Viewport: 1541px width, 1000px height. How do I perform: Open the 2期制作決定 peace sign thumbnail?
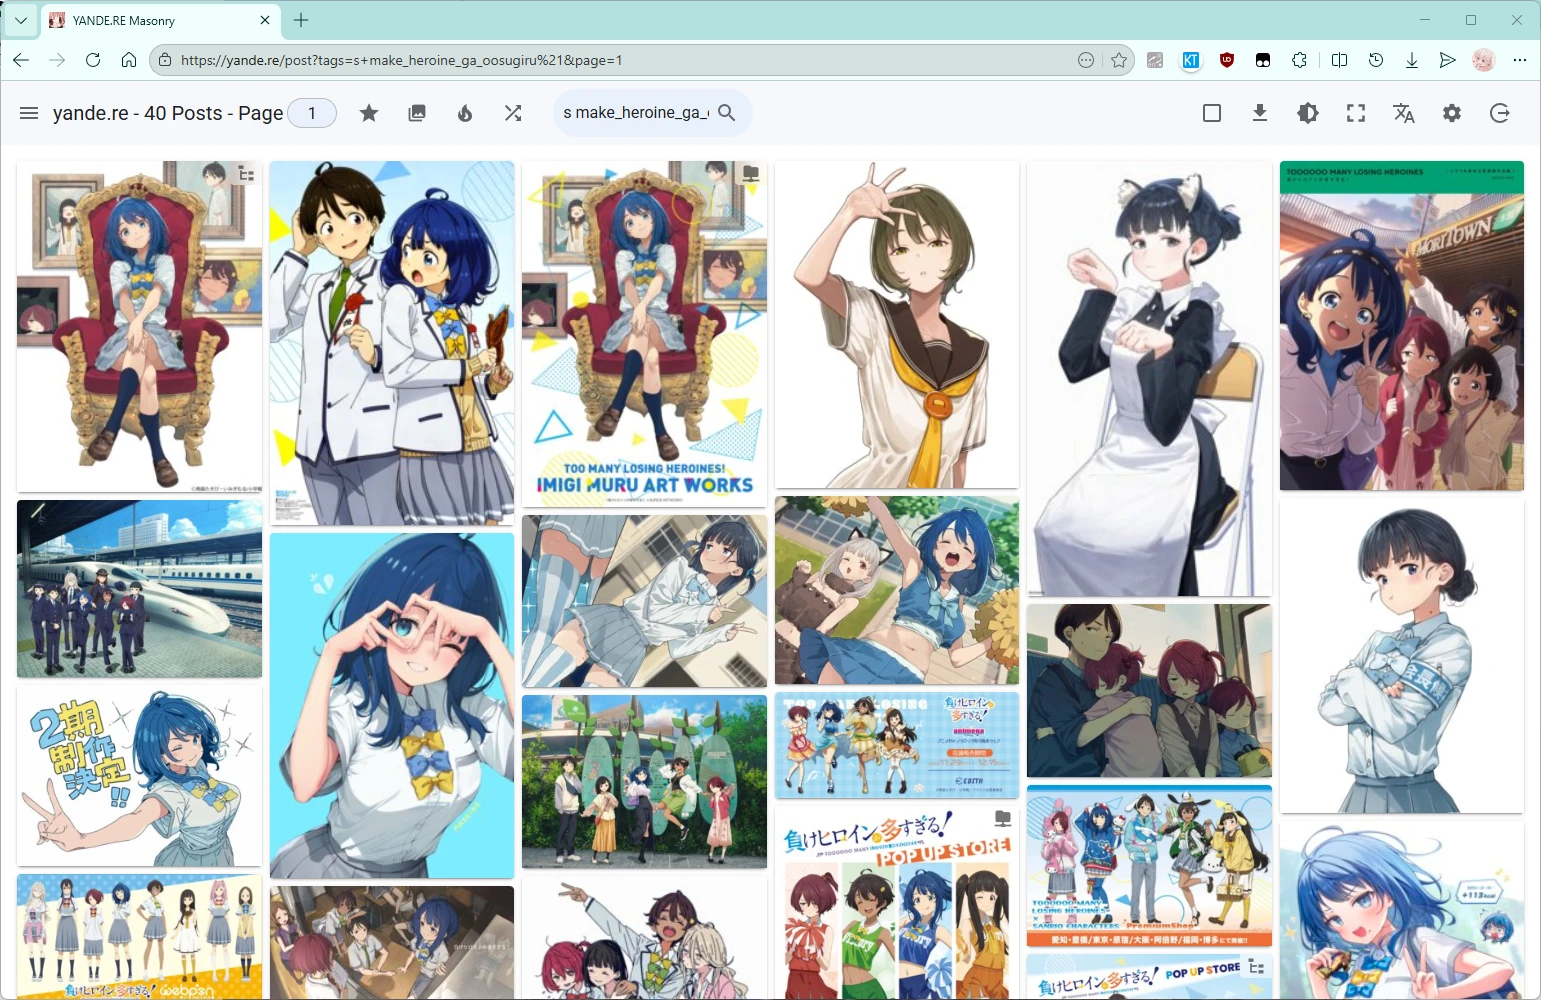140,776
